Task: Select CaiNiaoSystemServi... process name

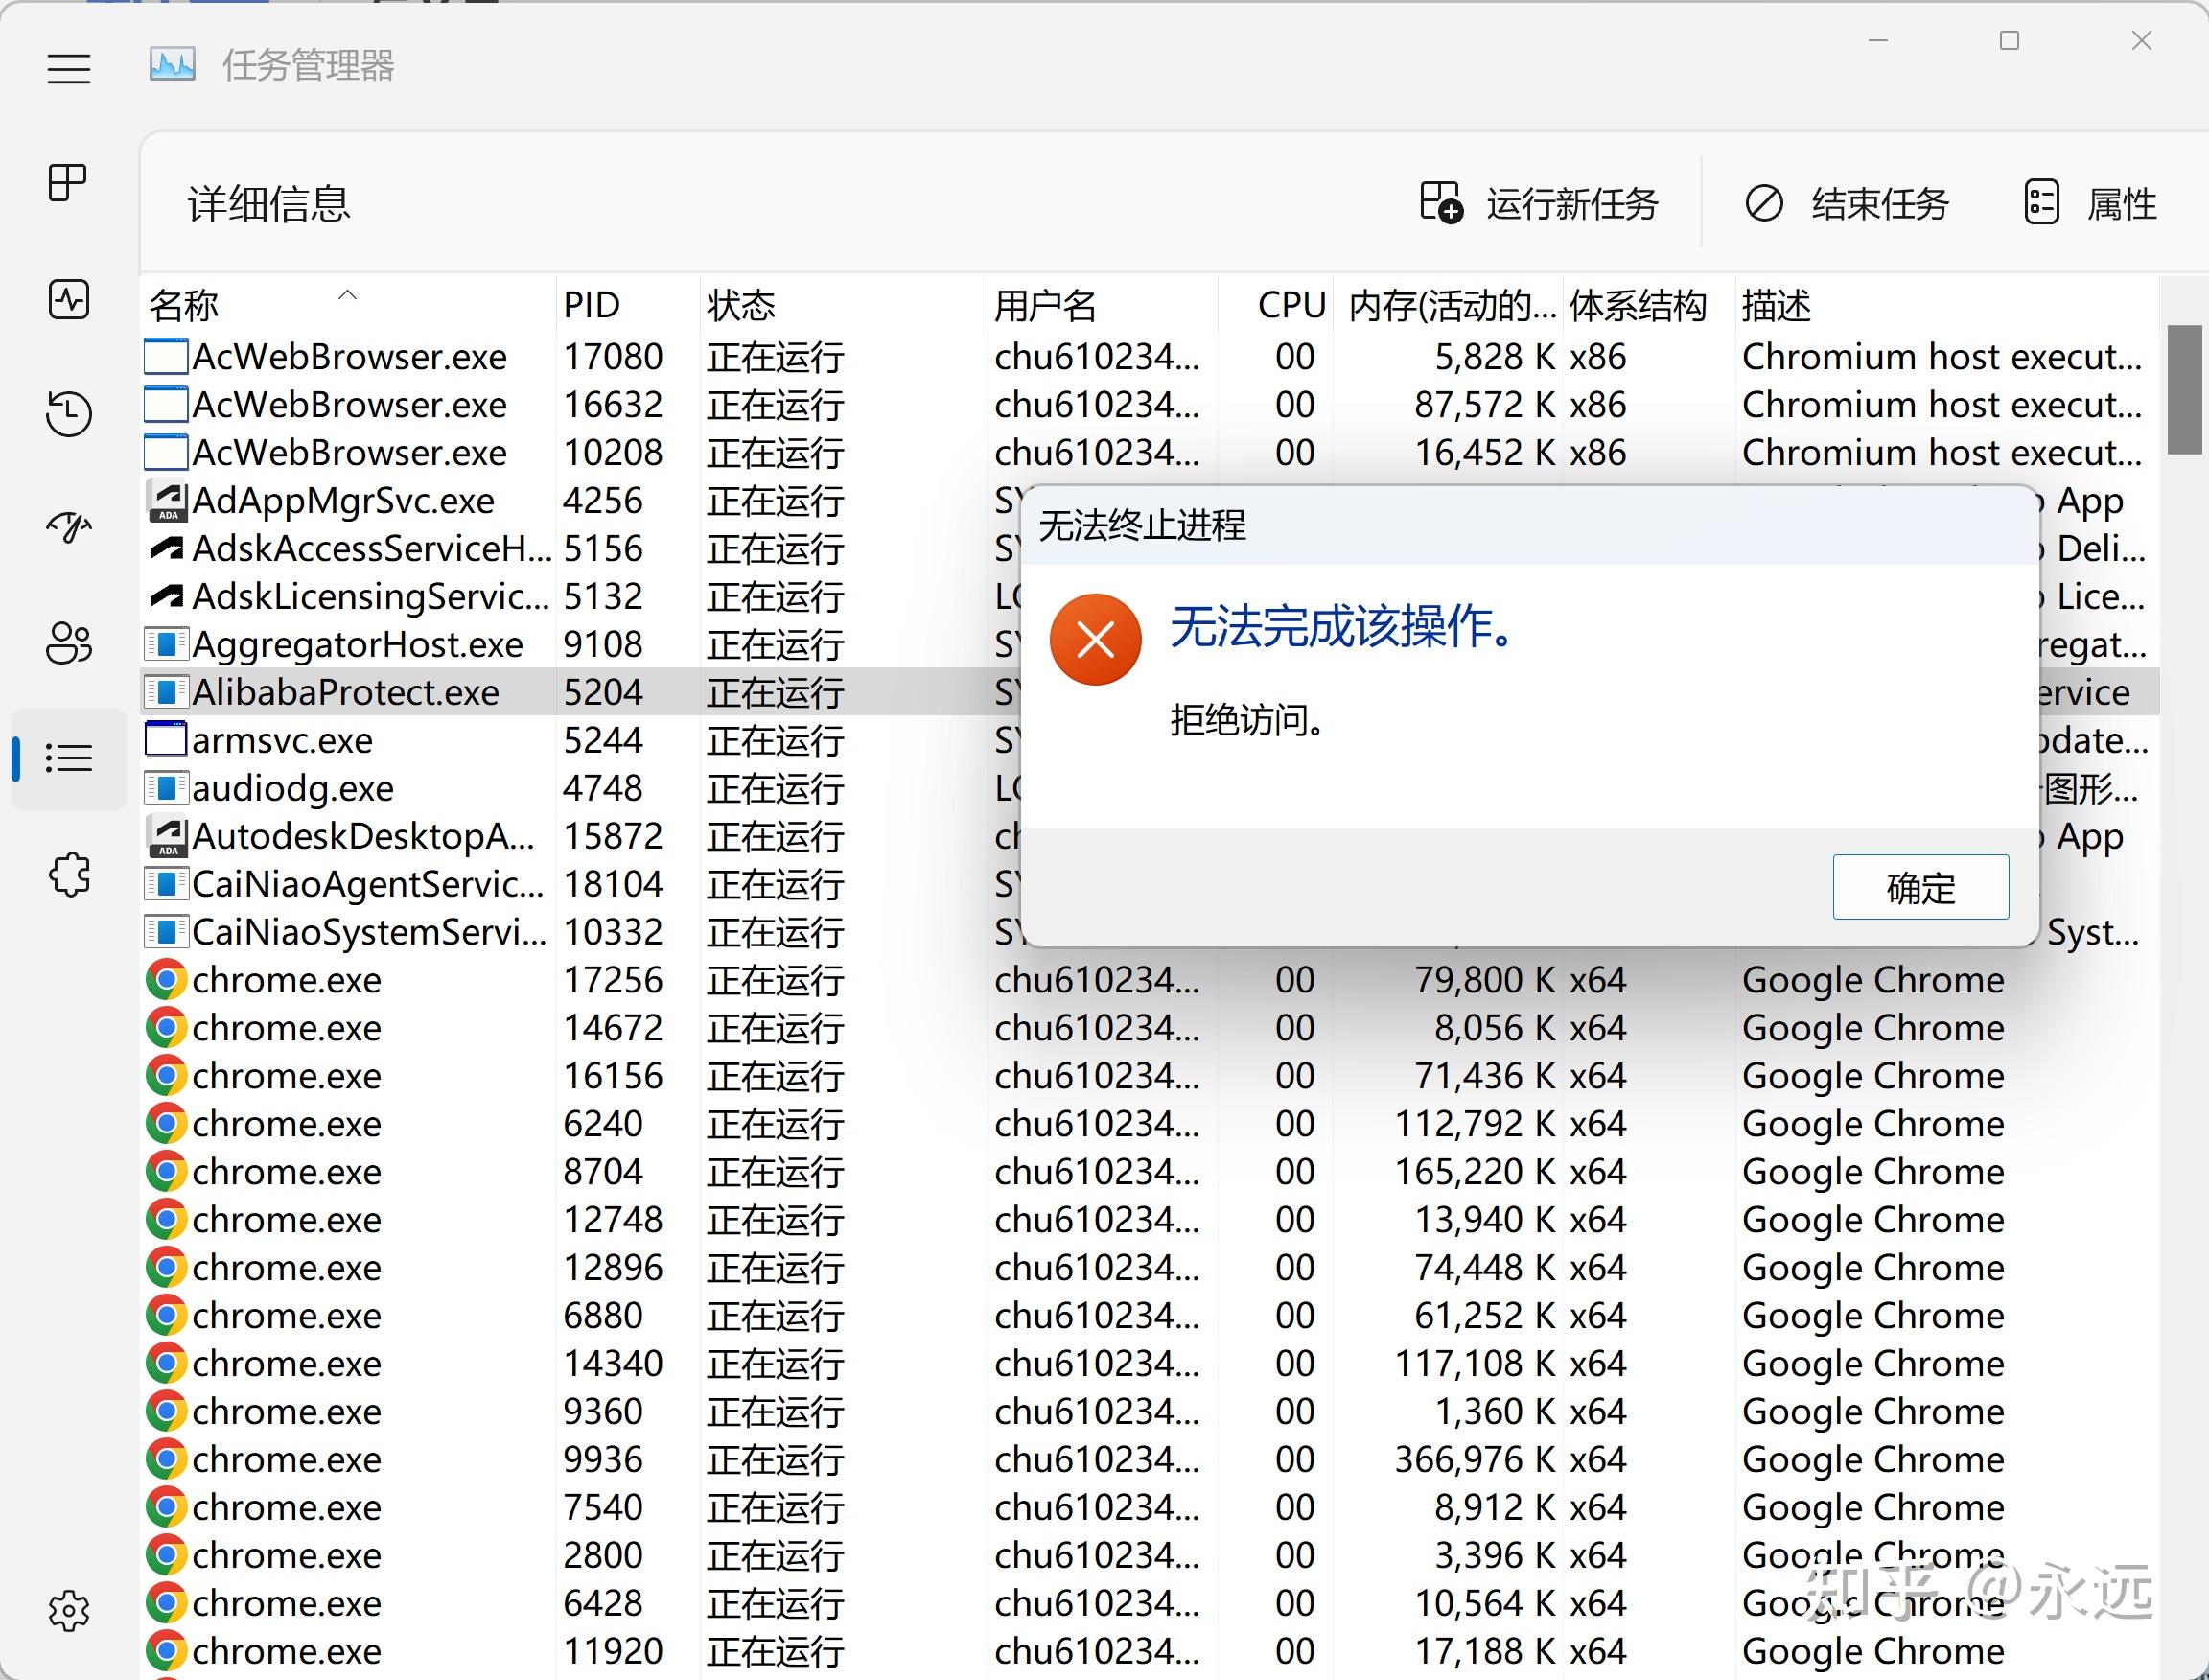Action: [x=369, y=932]
